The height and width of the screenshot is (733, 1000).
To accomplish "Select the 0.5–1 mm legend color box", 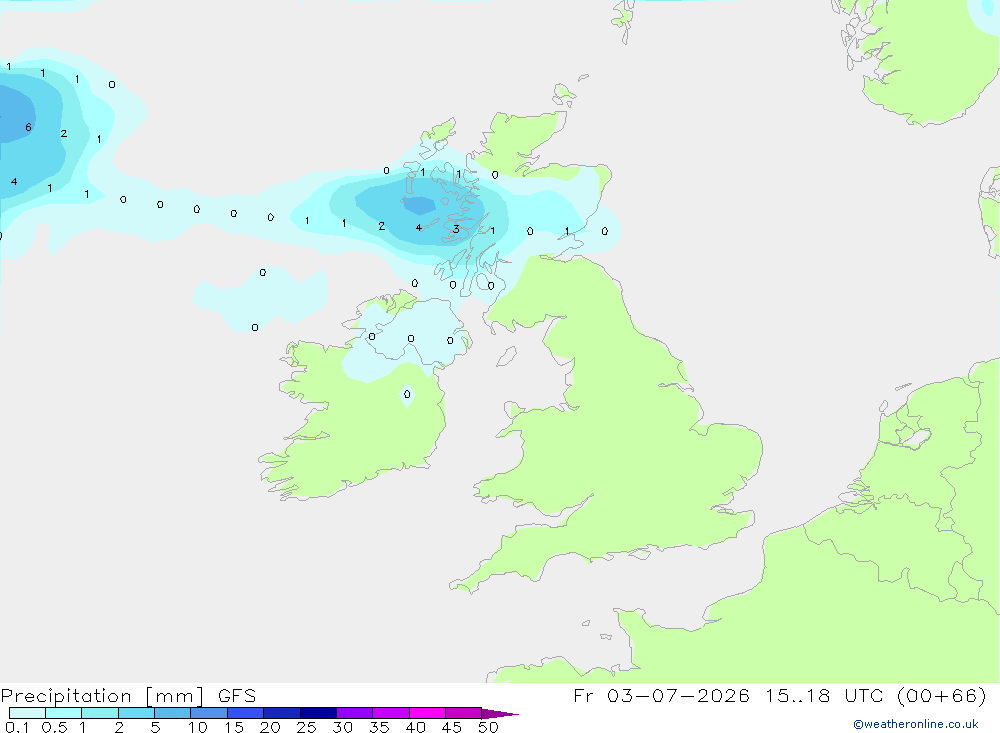I will [63, 713].
